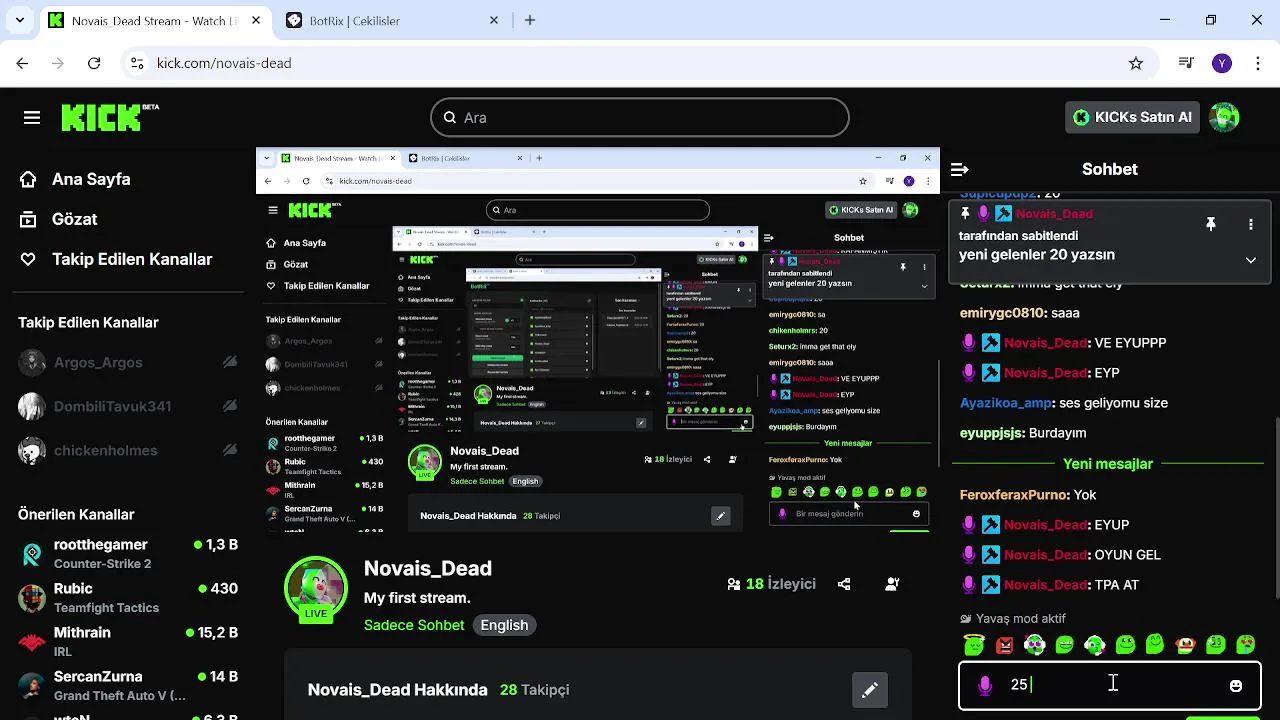Open Argos_Argos followed channel
Screen dimensions: 1280x720
pos(98,362)
